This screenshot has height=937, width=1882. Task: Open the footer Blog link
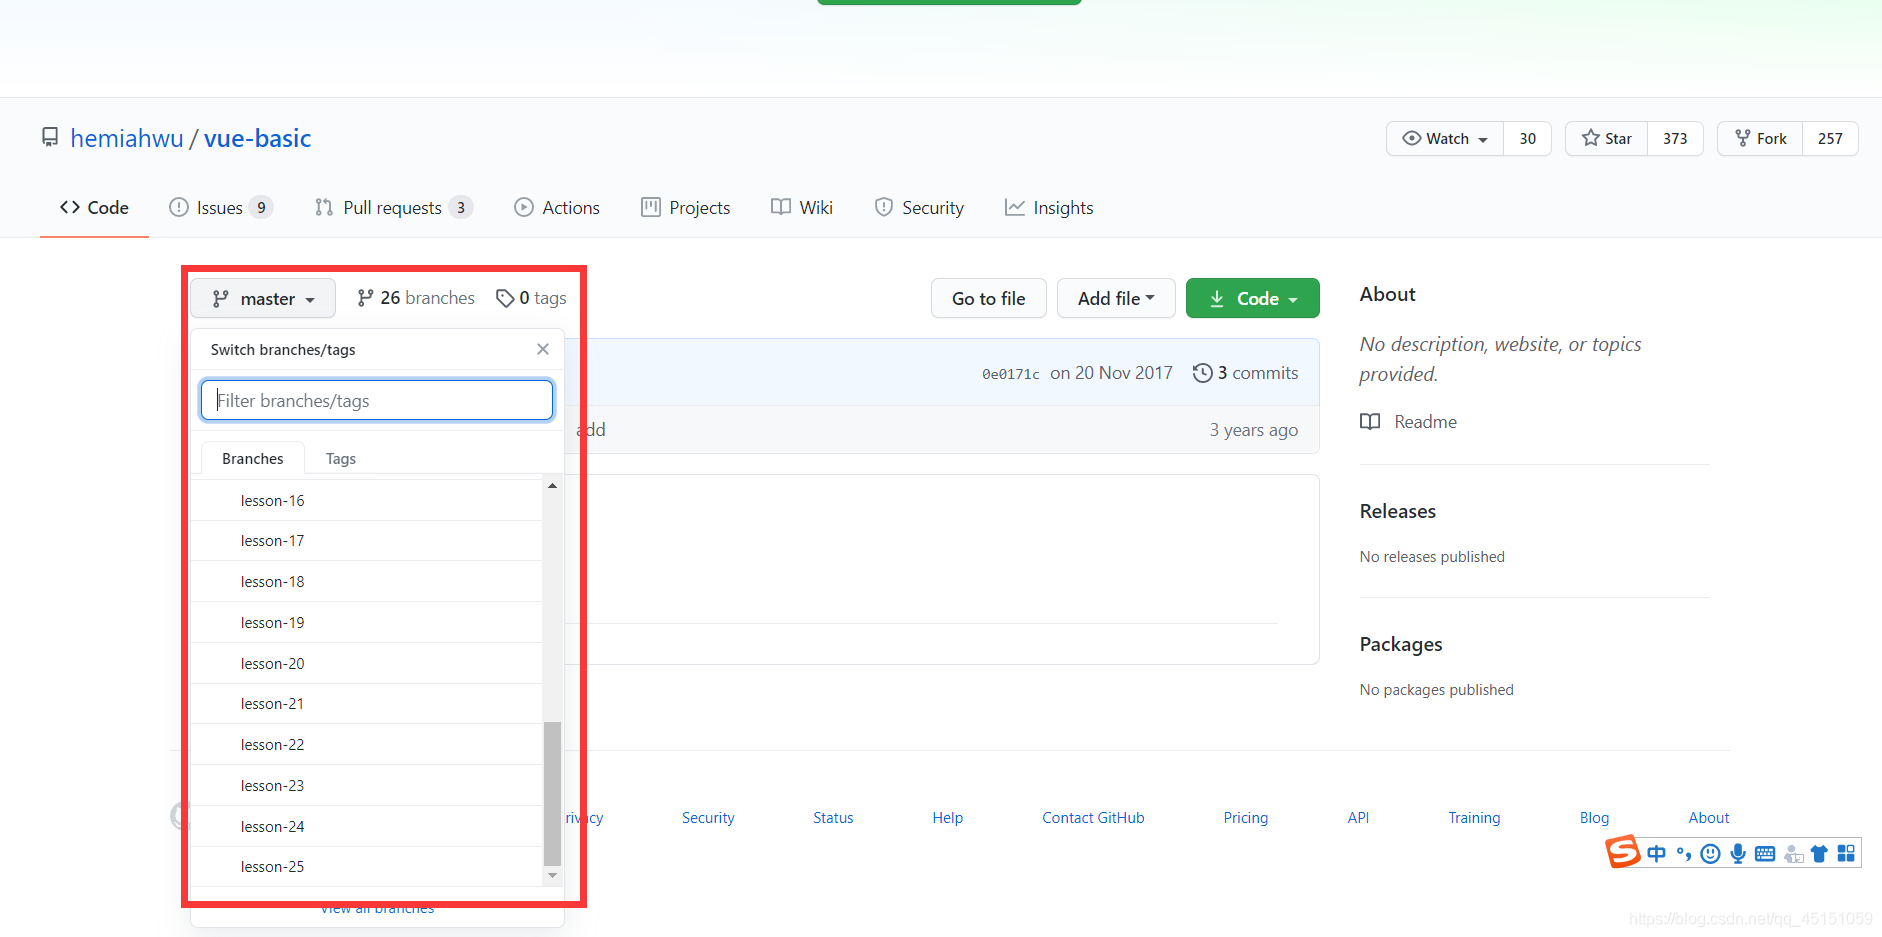[1594, 818]
